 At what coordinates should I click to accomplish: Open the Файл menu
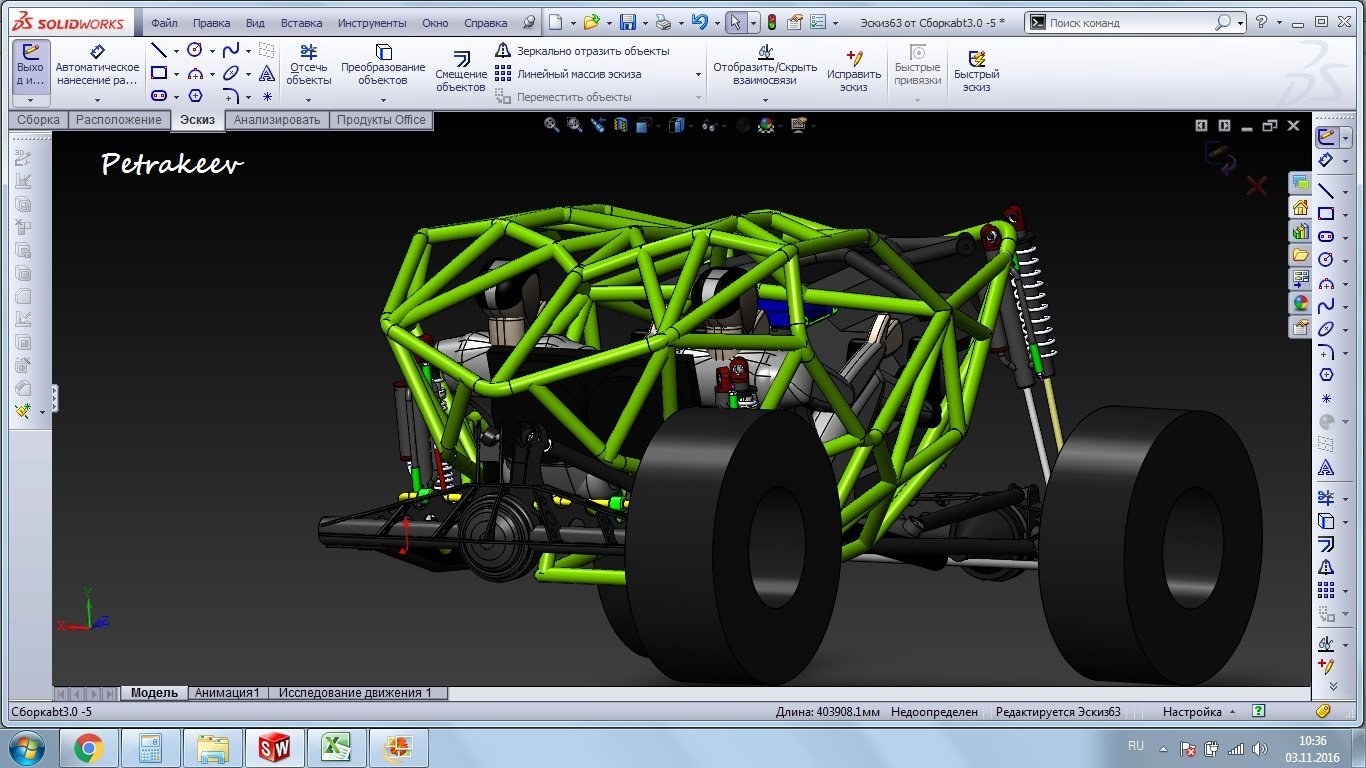click(164, 22)
